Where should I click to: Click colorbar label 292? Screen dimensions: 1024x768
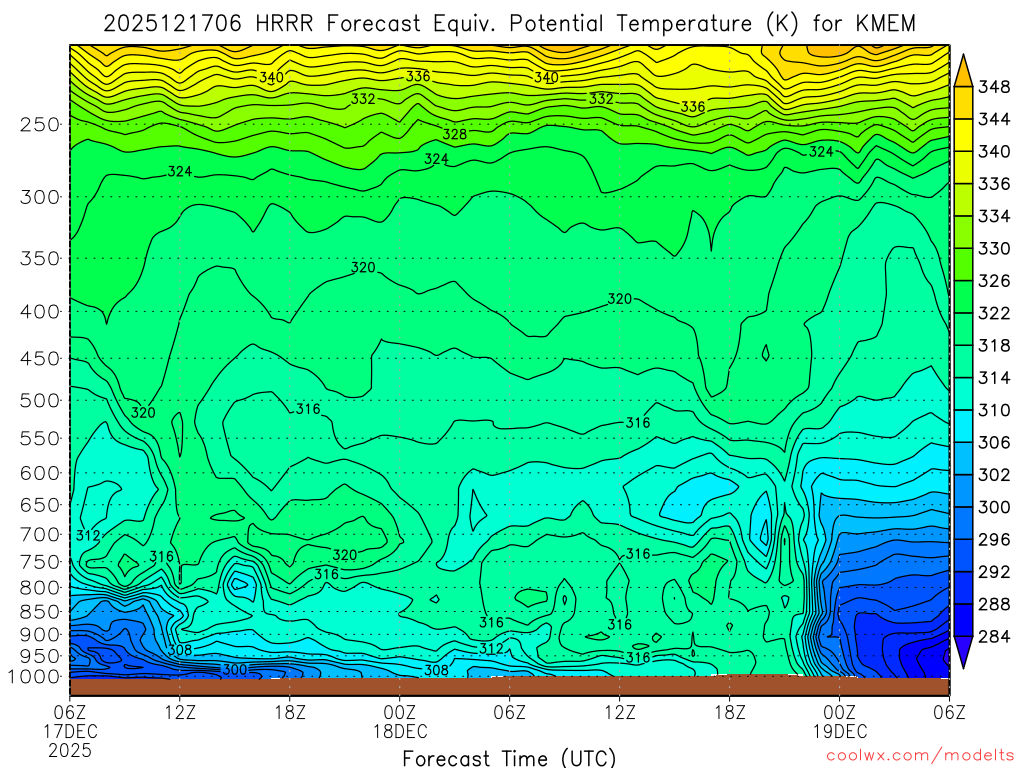point(994,572)
